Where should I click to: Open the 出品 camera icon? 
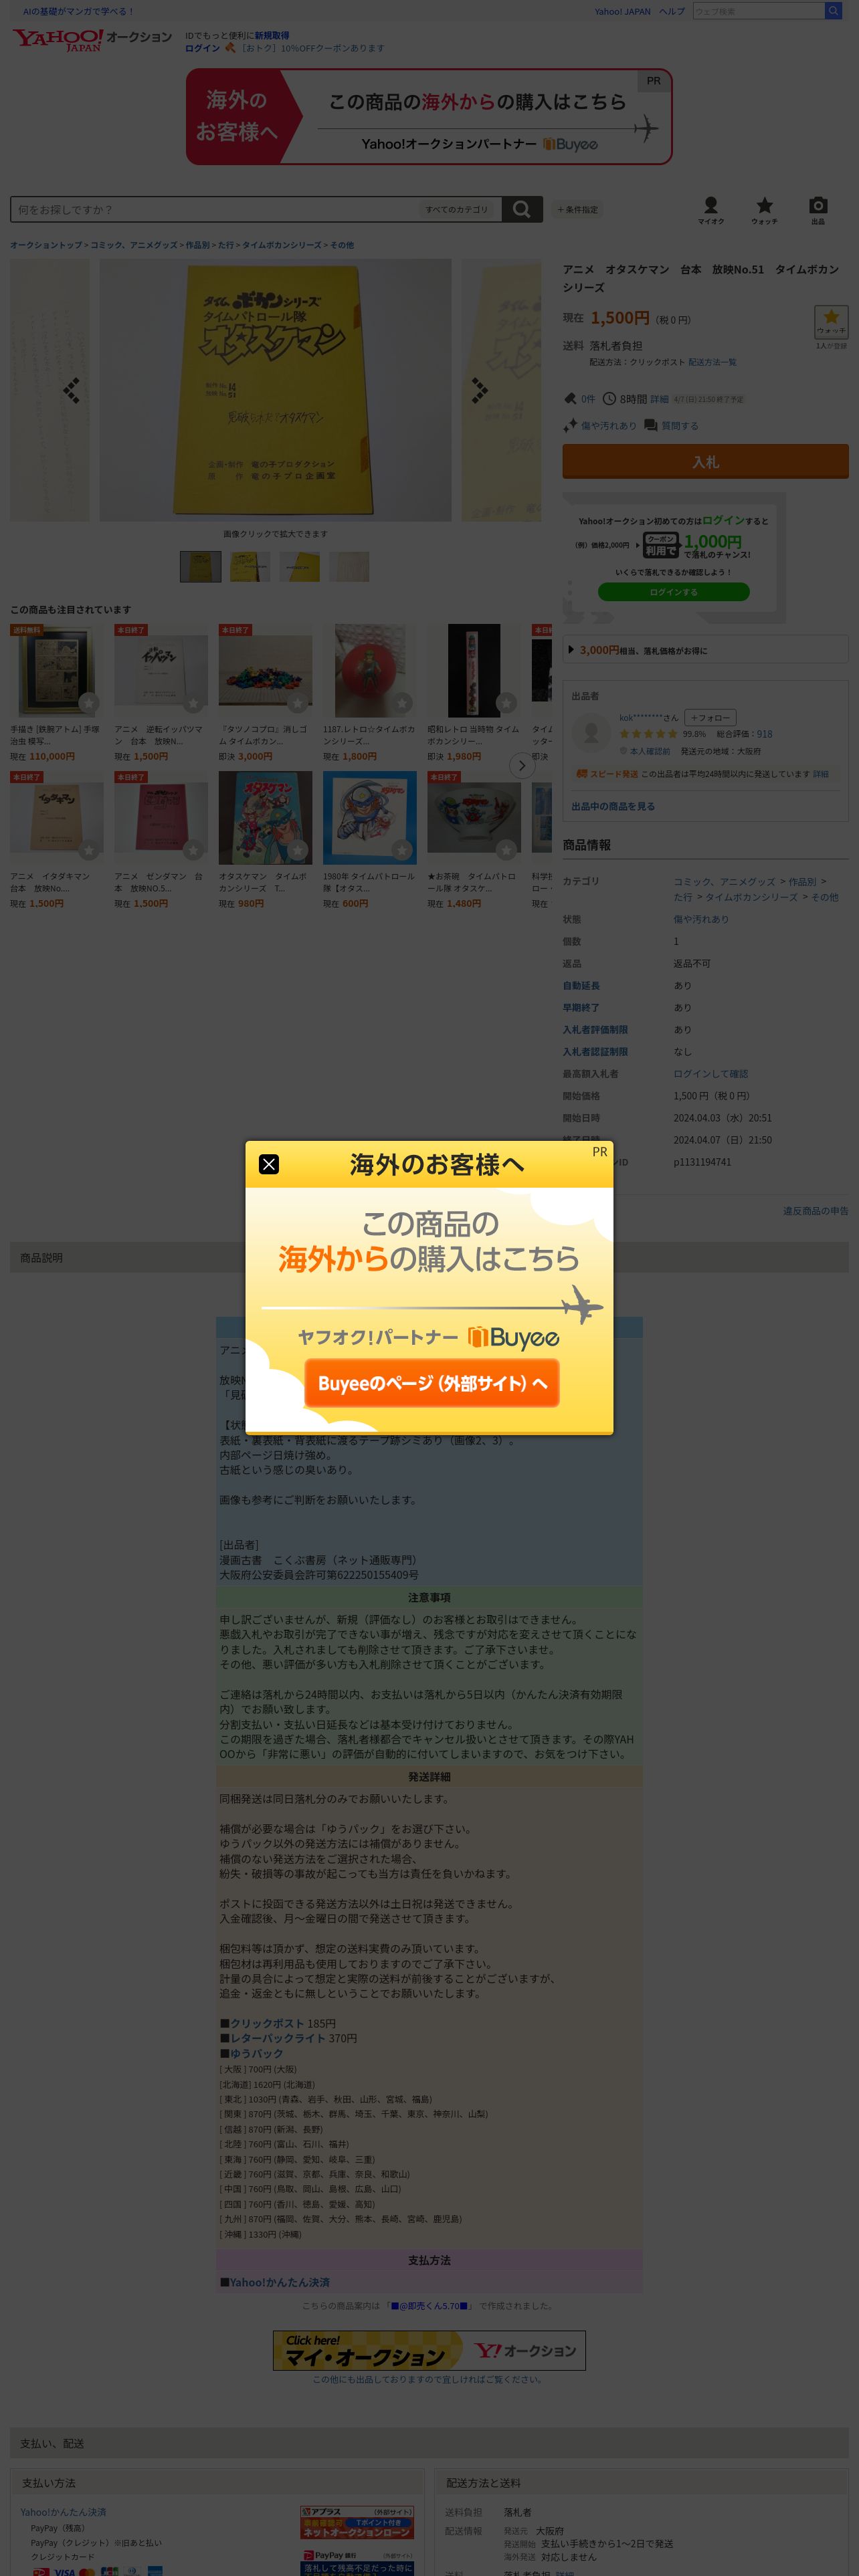click(818, 210)
